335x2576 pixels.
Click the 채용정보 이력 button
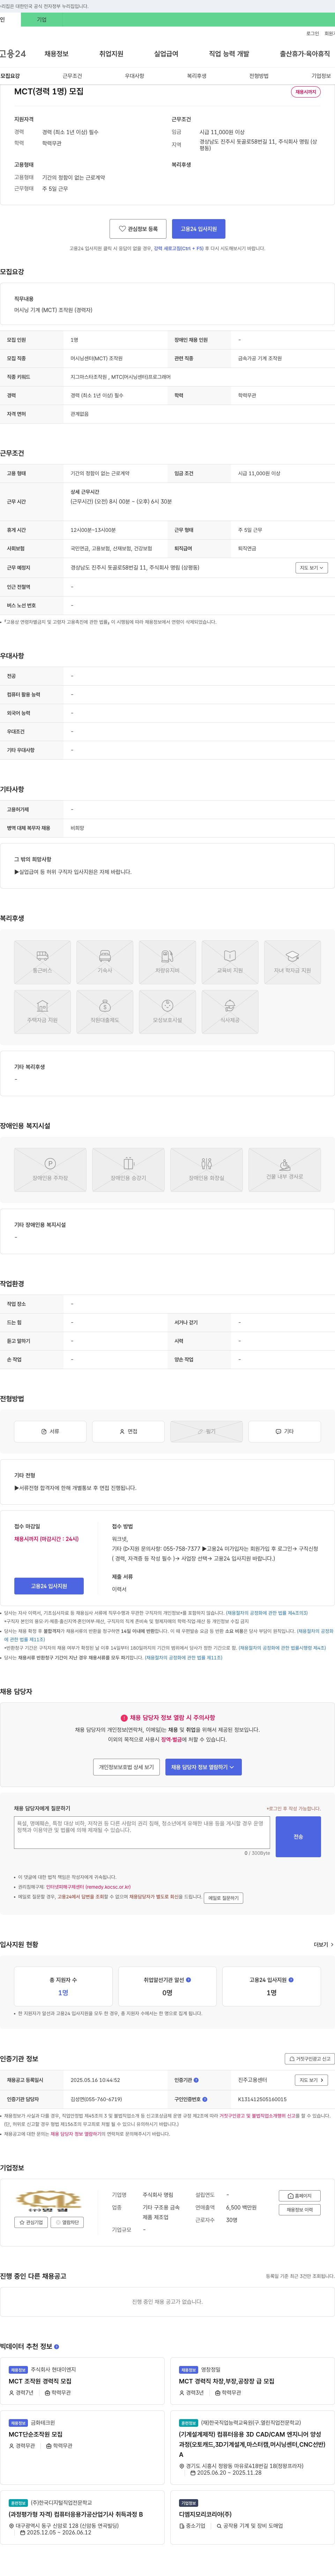[x=300, y=2210]
